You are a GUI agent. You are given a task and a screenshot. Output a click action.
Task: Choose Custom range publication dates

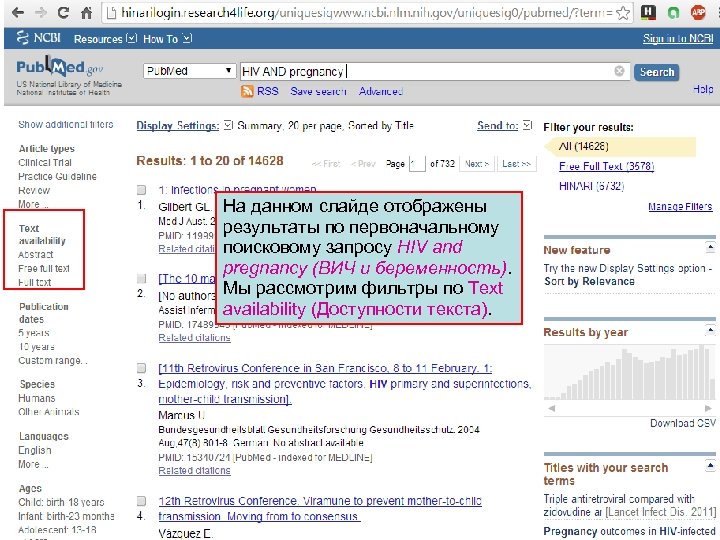pyautogui.click(x=53, y=360)
